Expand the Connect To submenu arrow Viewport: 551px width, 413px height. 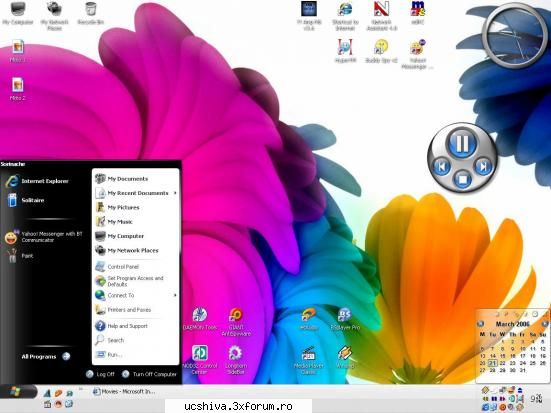point(175,295)
